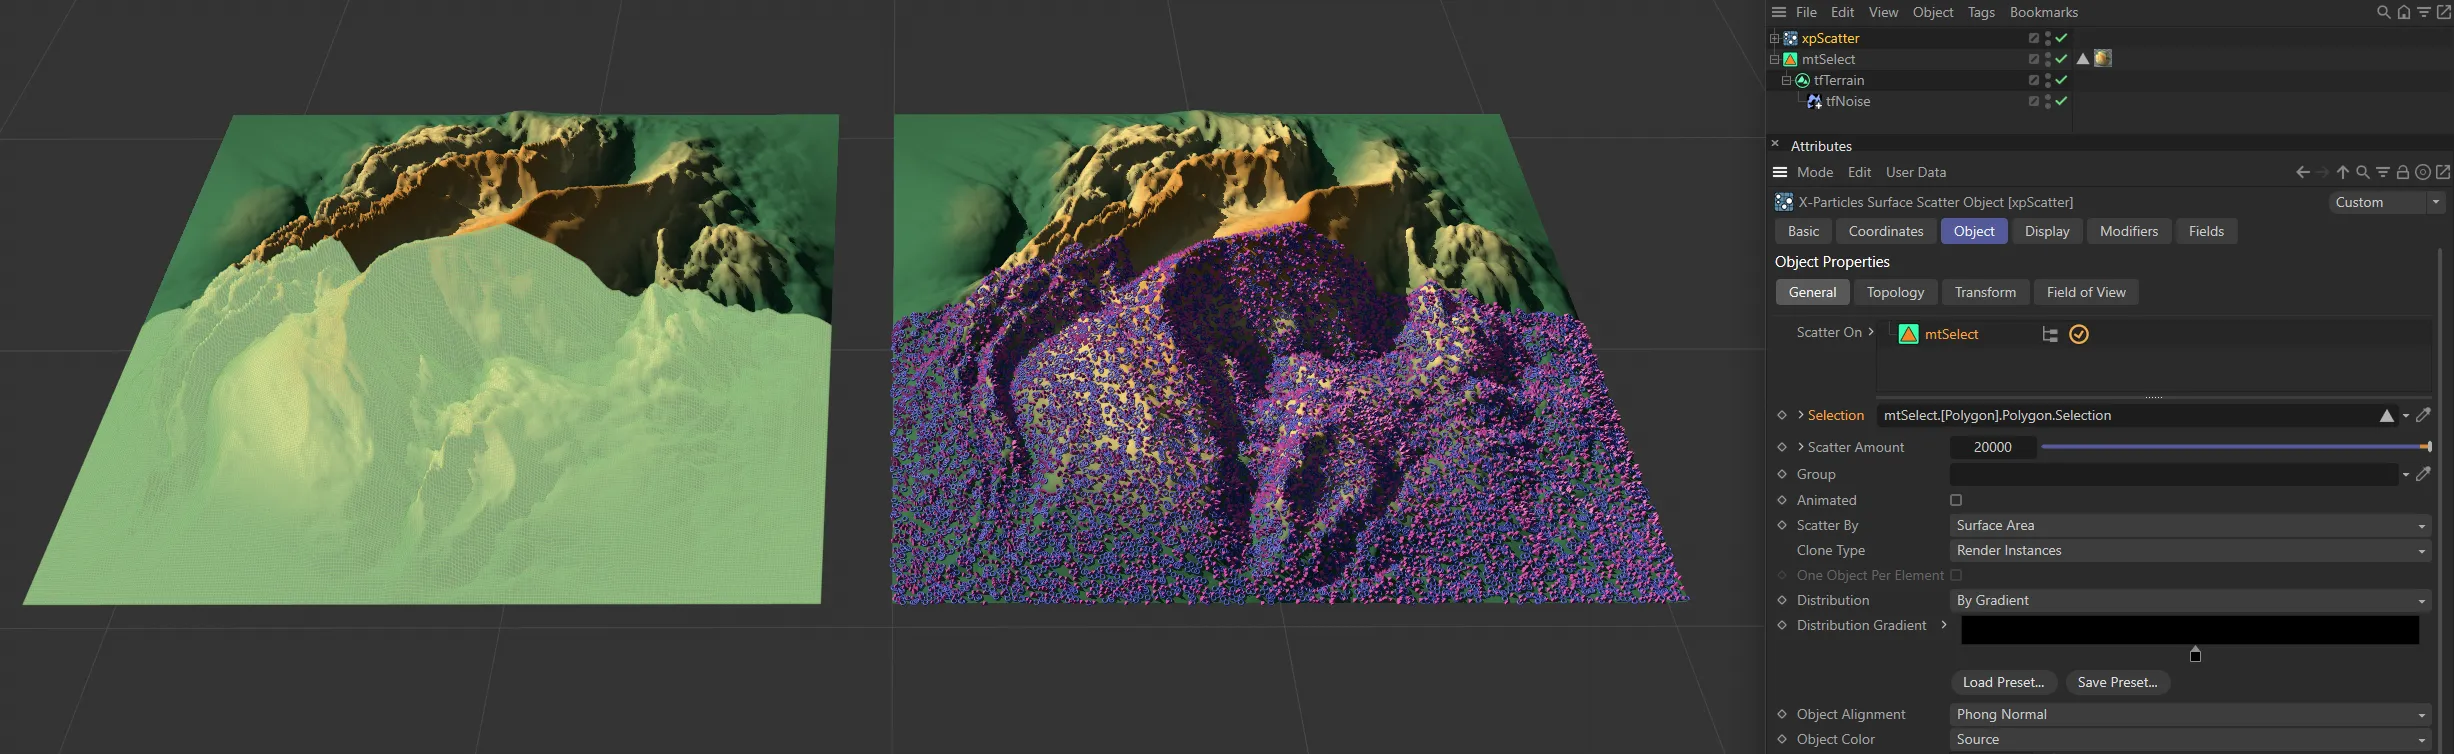2454x754 pixels.
Task: Open File menu in Object Manager
Action: 1806,12
